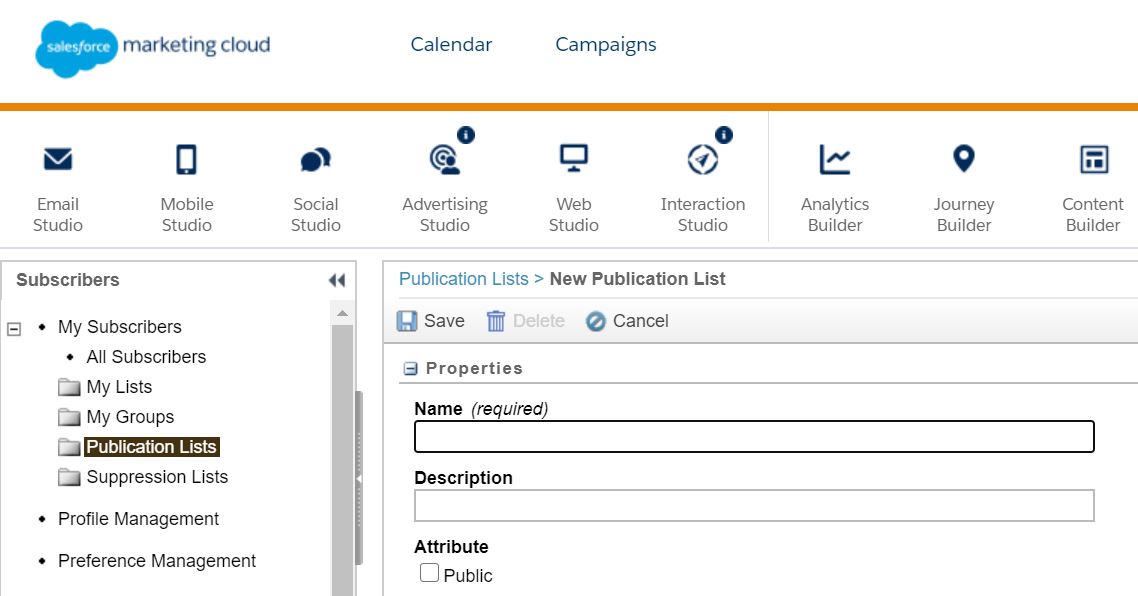Image resolution: width=1138 pixels, height=596 pixels.
Task: Click the Delete button label
Action: point(539,321)
